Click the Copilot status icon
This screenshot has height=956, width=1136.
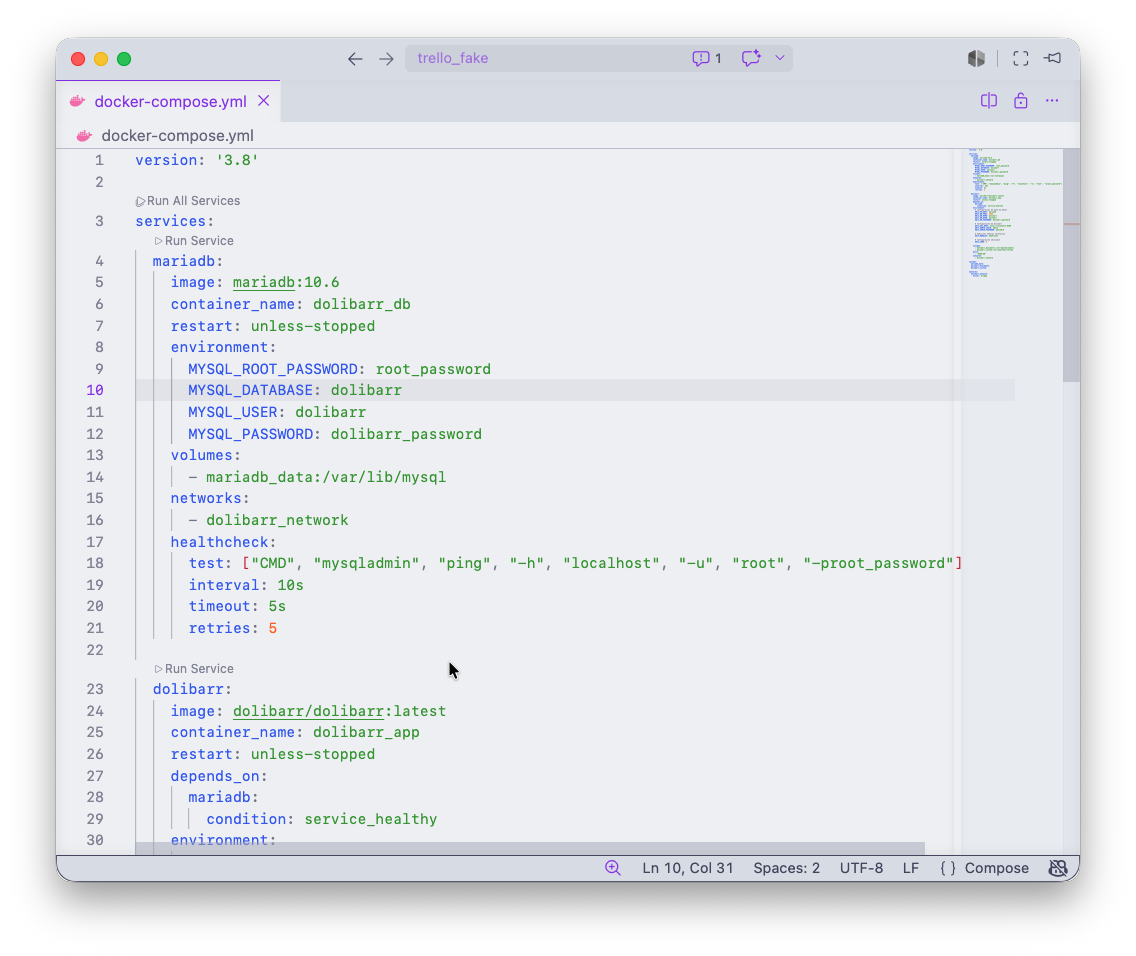click(x=1058, y=868)
